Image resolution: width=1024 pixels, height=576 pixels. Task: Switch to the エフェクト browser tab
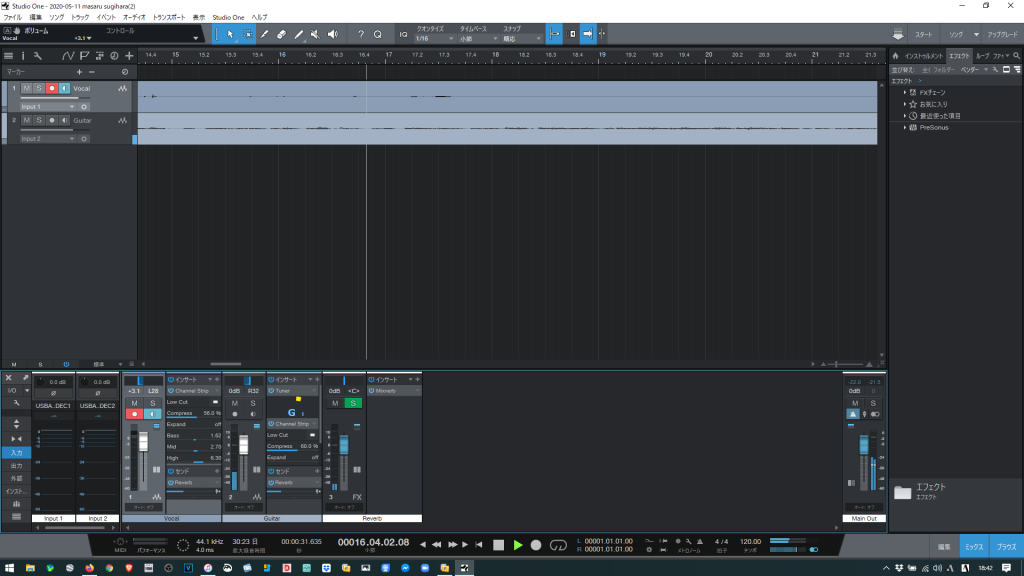[959, 56]
